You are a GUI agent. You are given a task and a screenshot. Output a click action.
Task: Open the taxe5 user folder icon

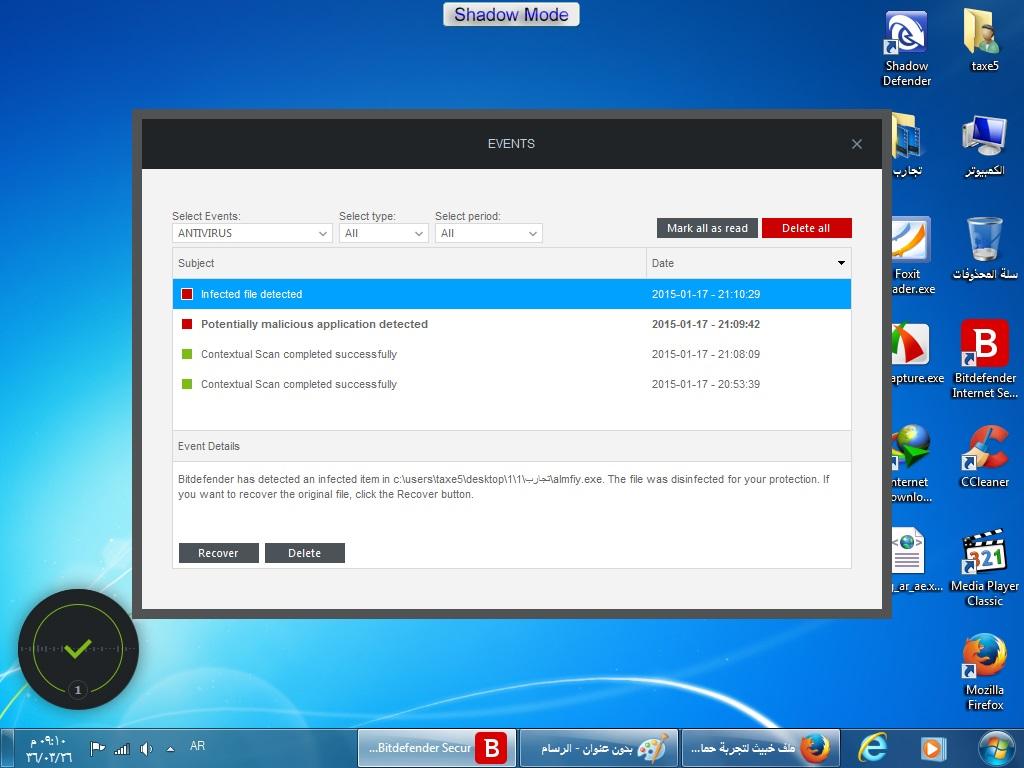point(985,40)
